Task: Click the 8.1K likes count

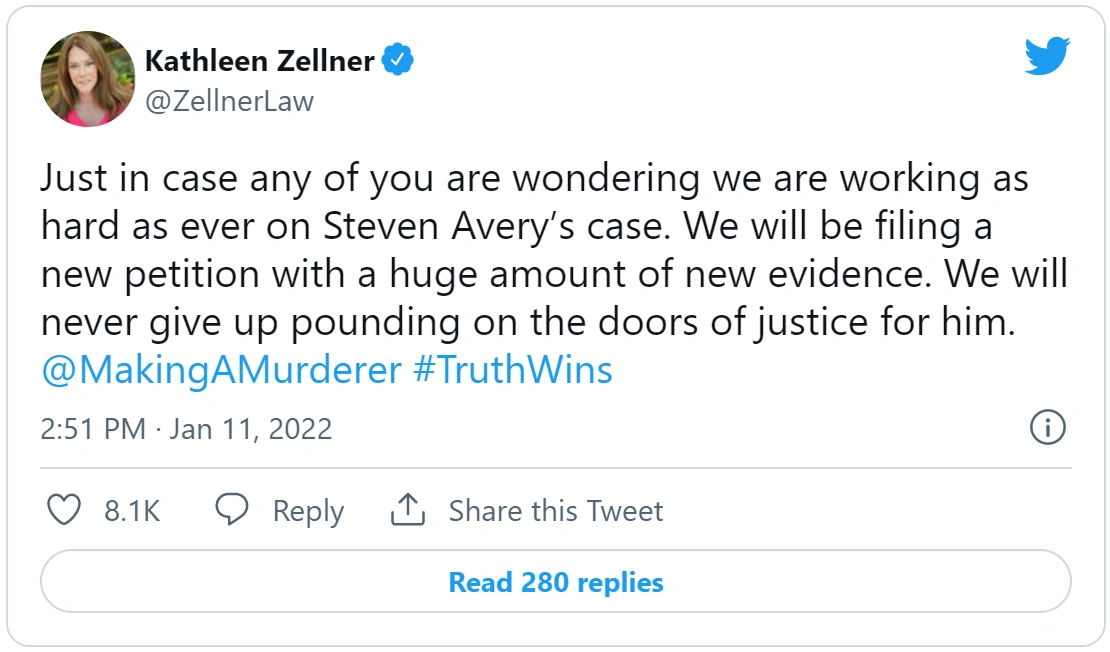Action: point(132,511)
